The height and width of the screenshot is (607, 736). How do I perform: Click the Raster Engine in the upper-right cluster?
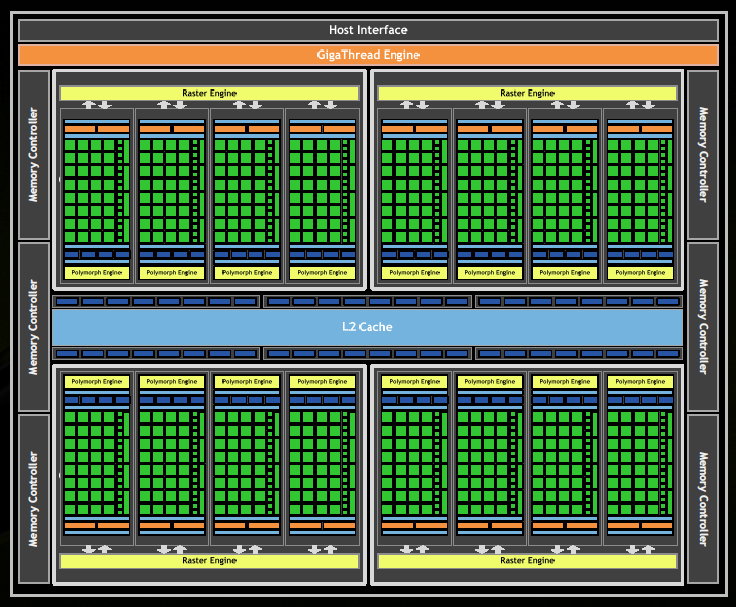click(x=526, y=93)
